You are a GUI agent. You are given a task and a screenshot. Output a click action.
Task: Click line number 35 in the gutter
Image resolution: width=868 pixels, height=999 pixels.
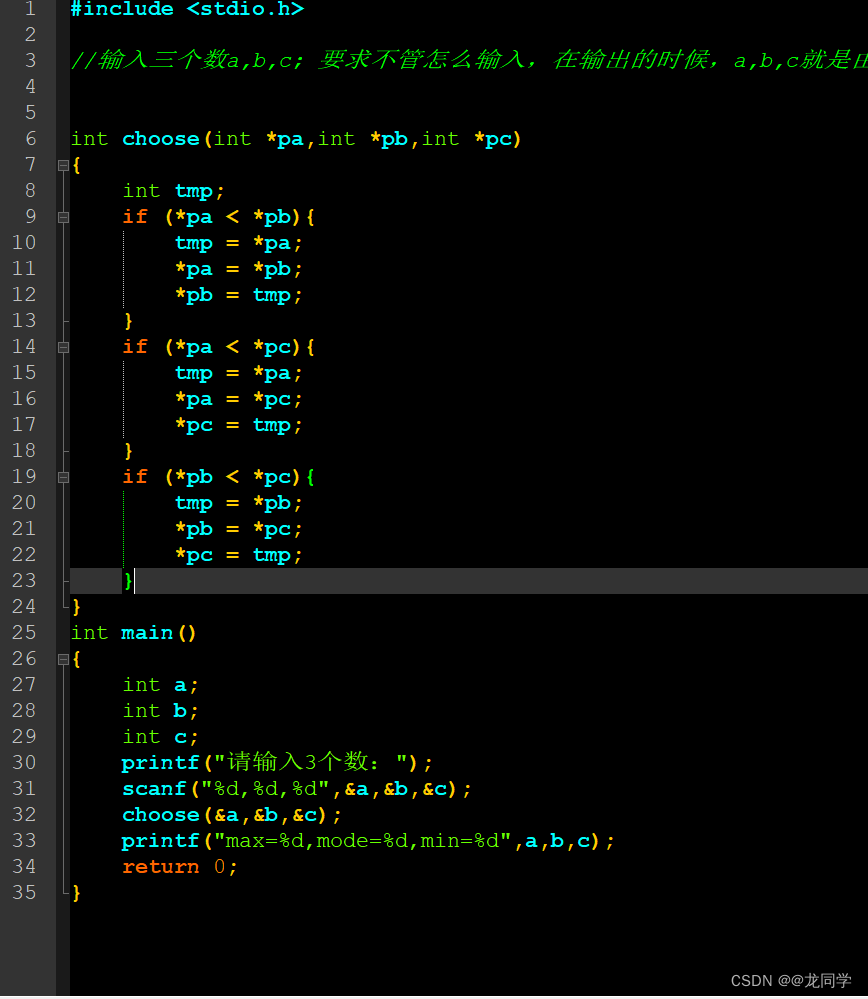coord(24,893)
